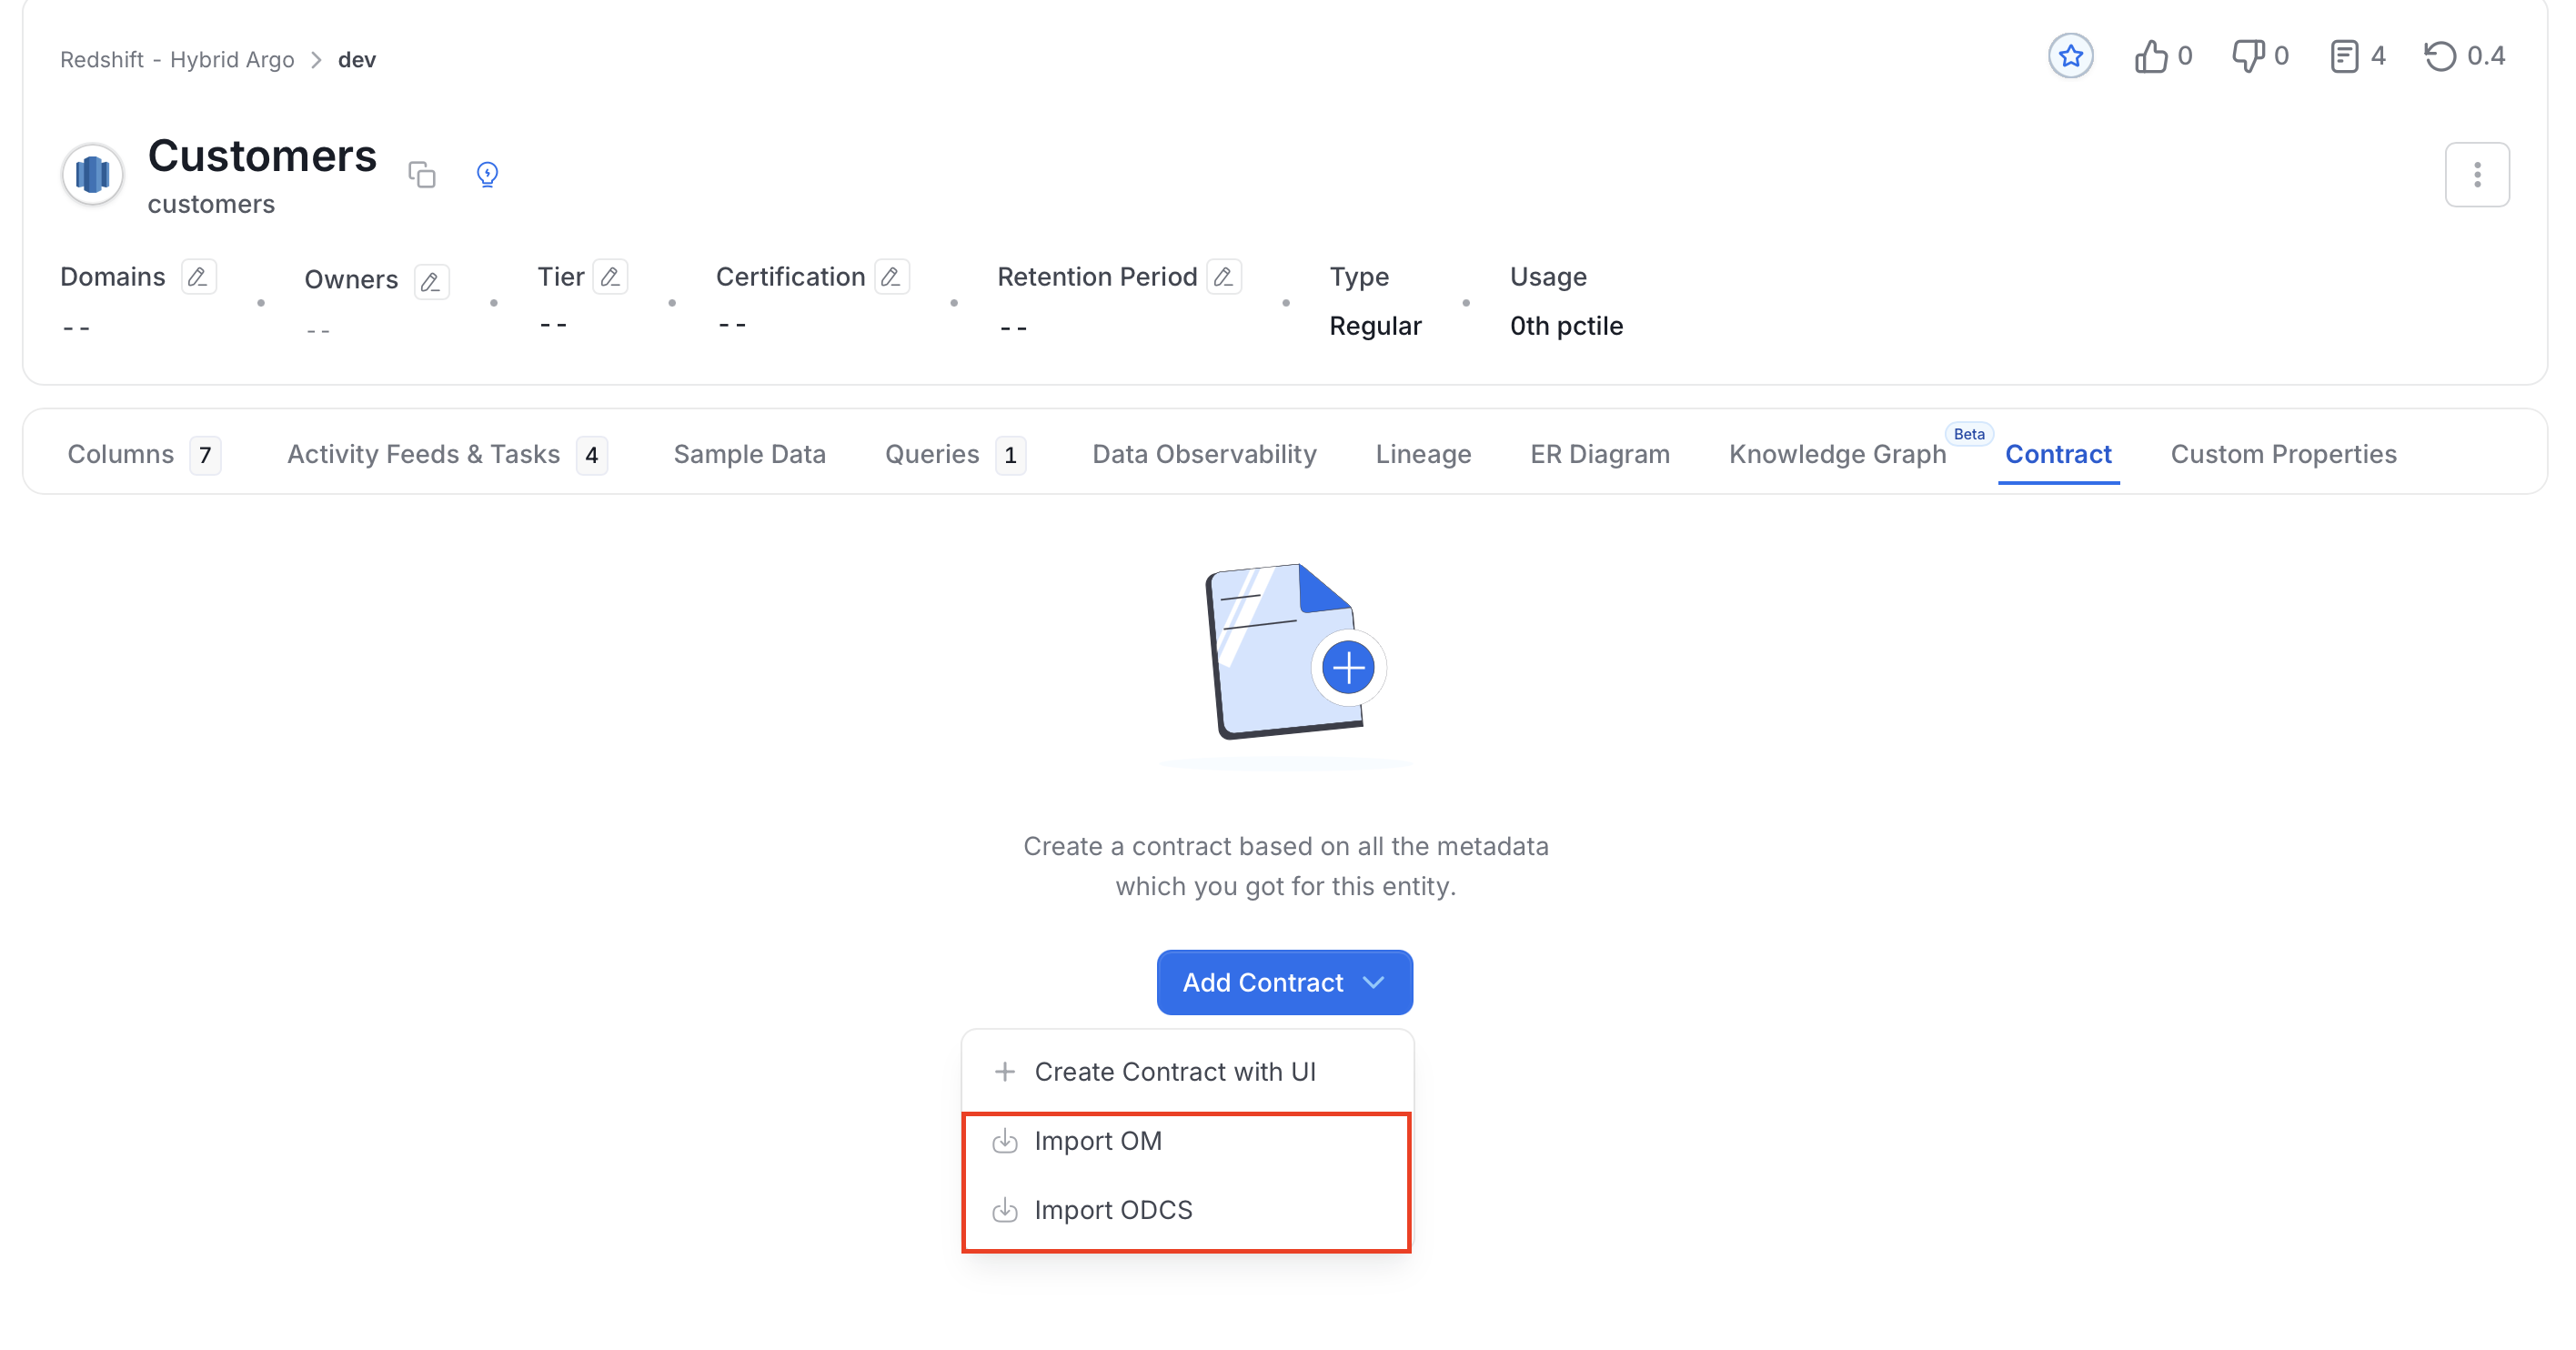The width and height of the screenshot is (2576, 1350).
Task: Edit Certification with the pencil icon
Action: point(891,277)
